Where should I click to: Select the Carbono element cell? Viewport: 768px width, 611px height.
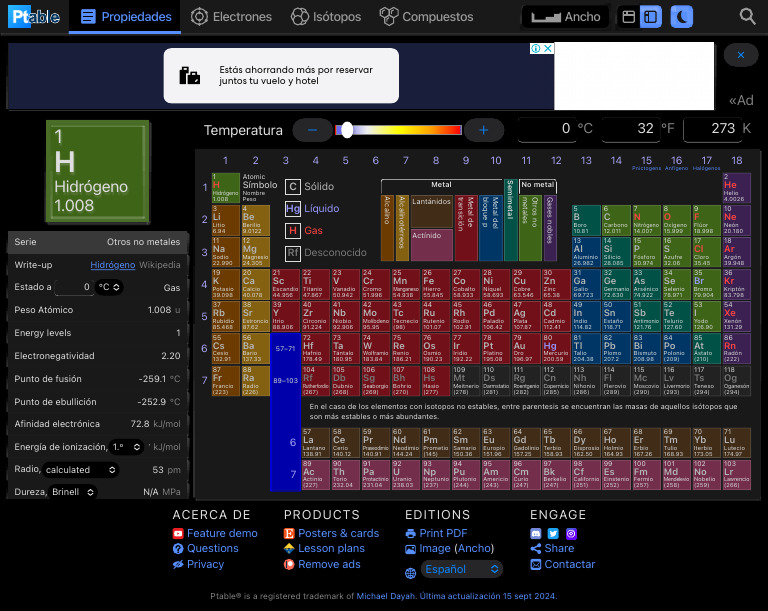point(616,220)
